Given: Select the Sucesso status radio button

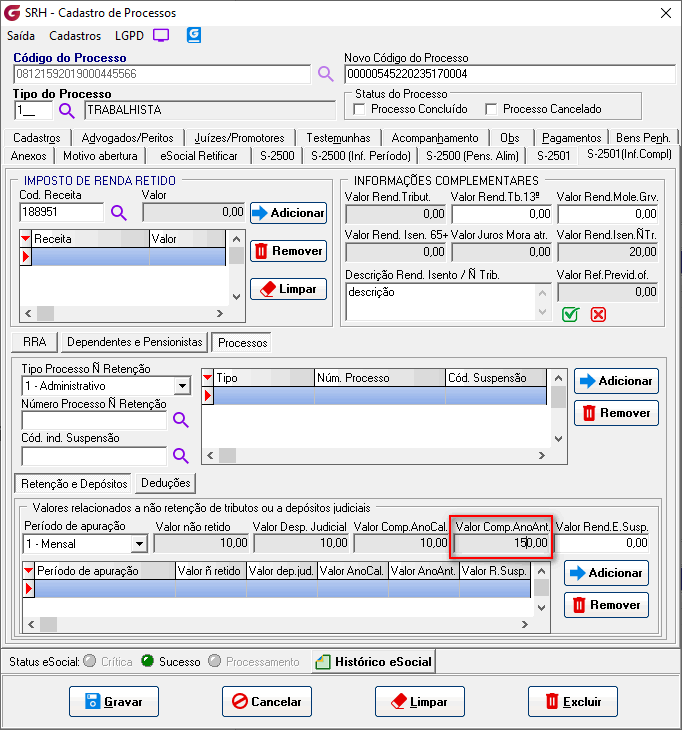Looking at the screenshot, I should pos(147,661).
